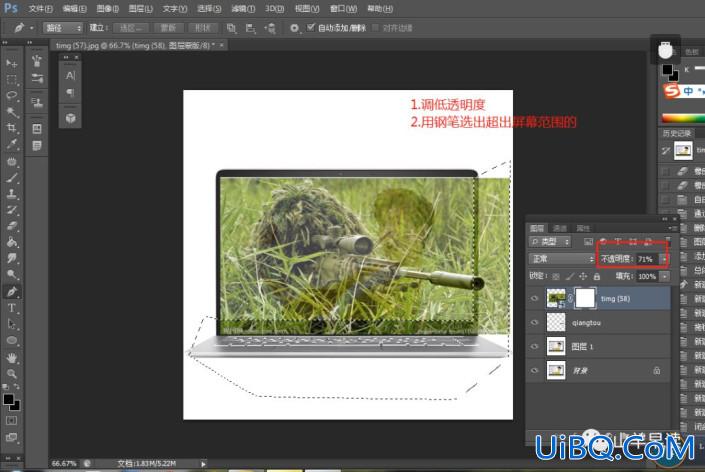Select the timg (57).jpg document tab
This screenshot has height=472, width=705.
pos(138,45)
